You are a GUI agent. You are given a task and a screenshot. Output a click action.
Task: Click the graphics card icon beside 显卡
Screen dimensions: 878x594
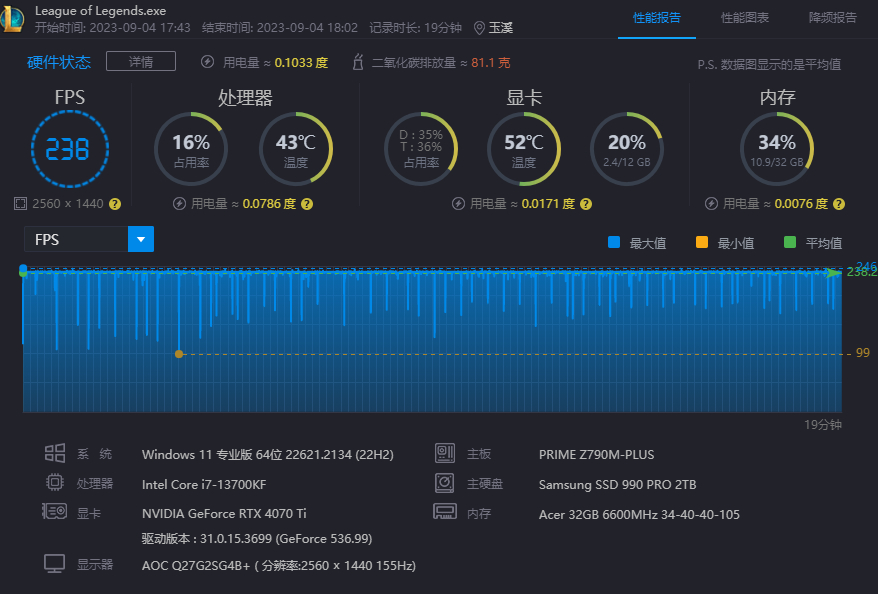coord(55,511)
